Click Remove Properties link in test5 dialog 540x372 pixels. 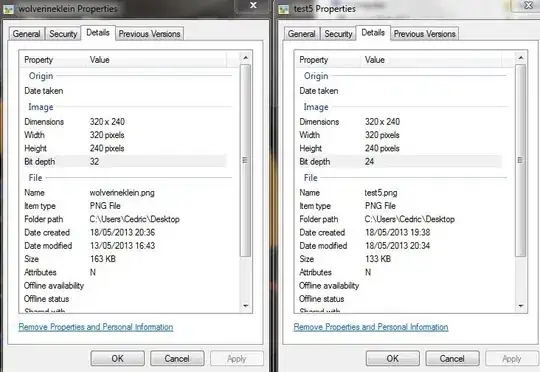click(x=371, y=327)
